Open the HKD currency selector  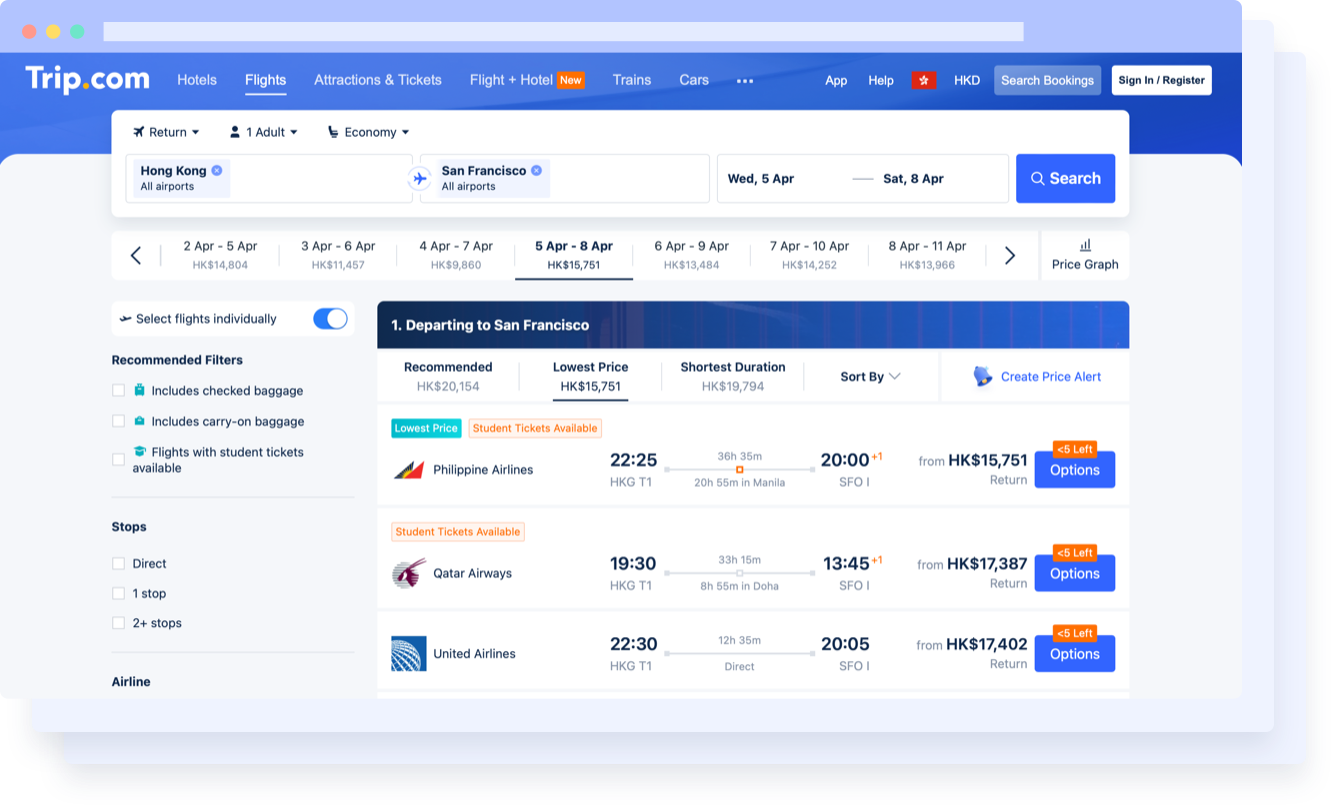967,80
